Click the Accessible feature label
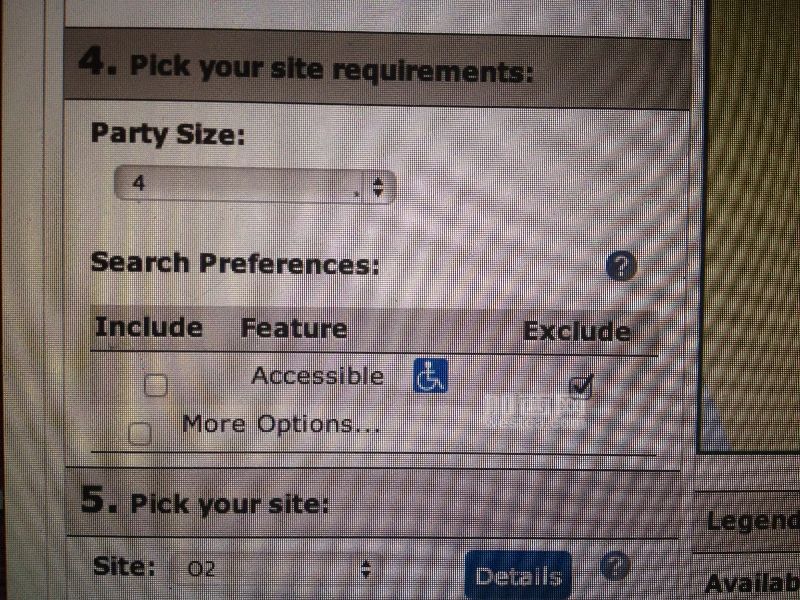The height and width of the screenshot is (600, 800). (317, 376)
